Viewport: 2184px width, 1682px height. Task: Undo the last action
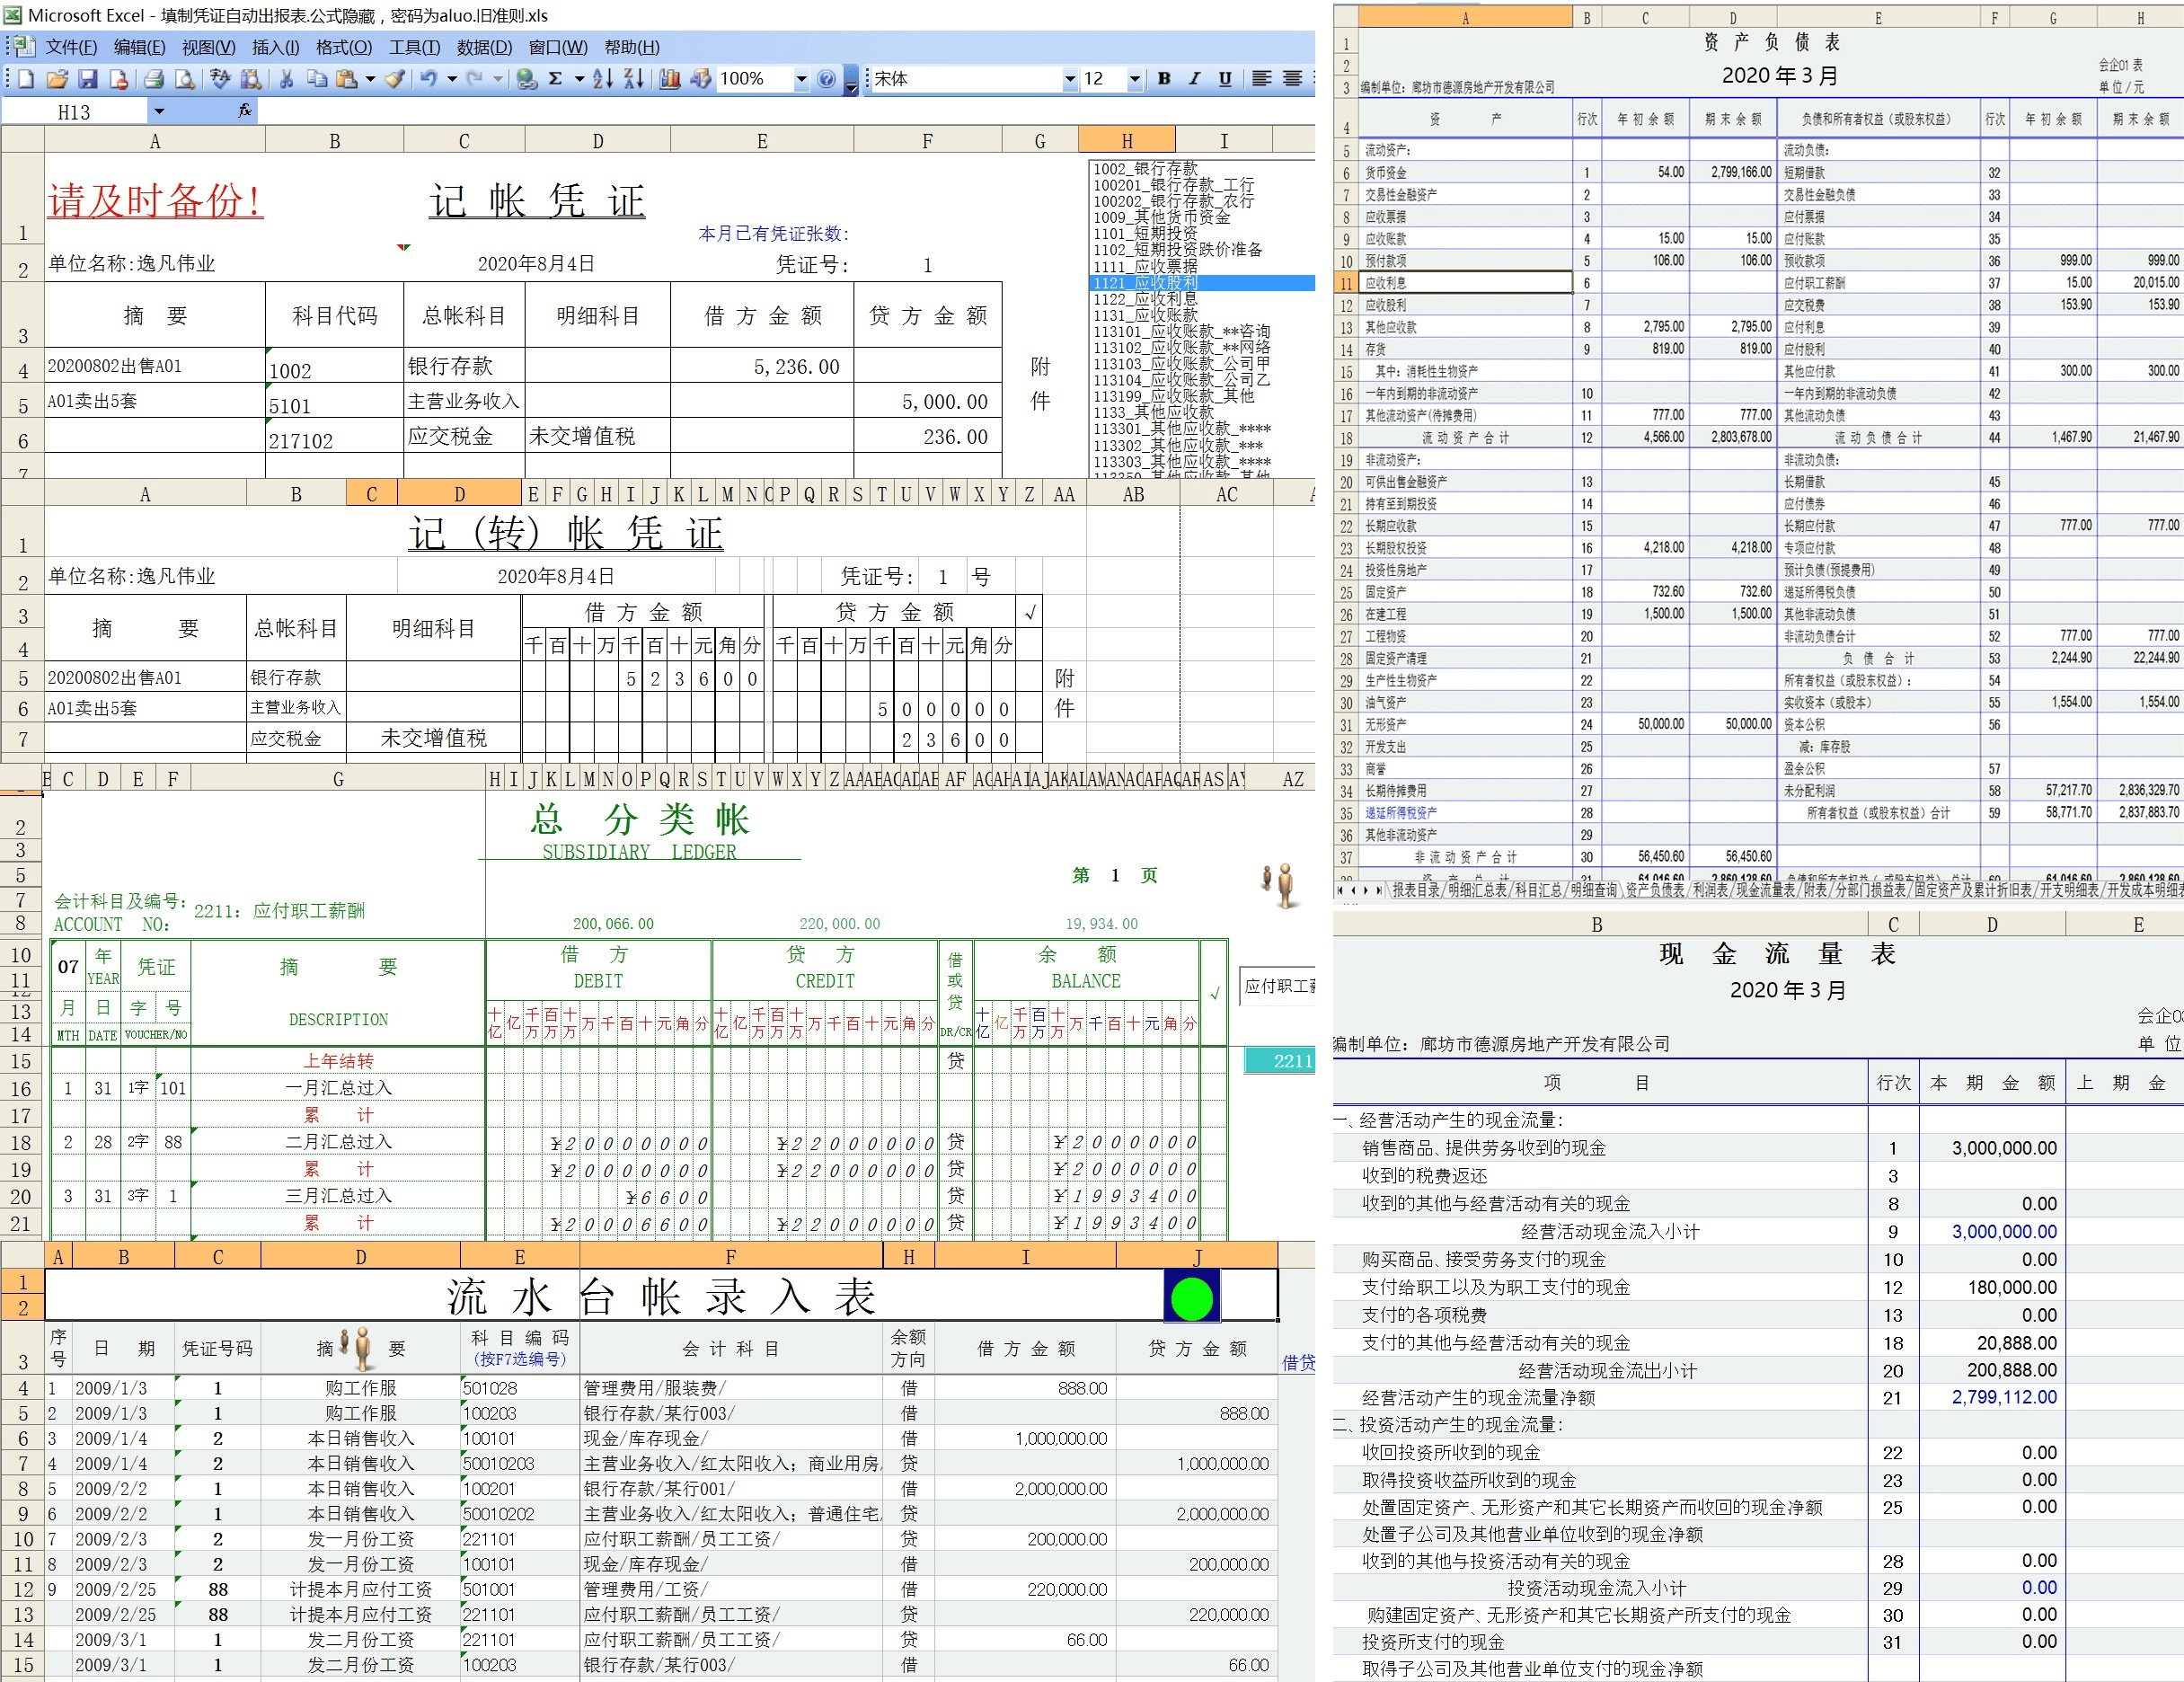click(x=429, y=79)
